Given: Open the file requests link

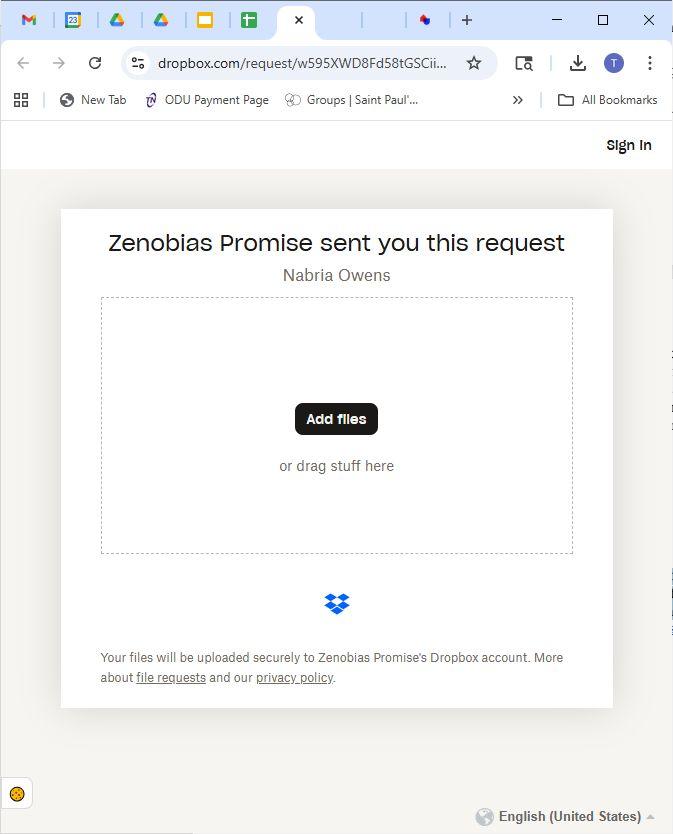Looking at the screenshot, I should point(171,678).
